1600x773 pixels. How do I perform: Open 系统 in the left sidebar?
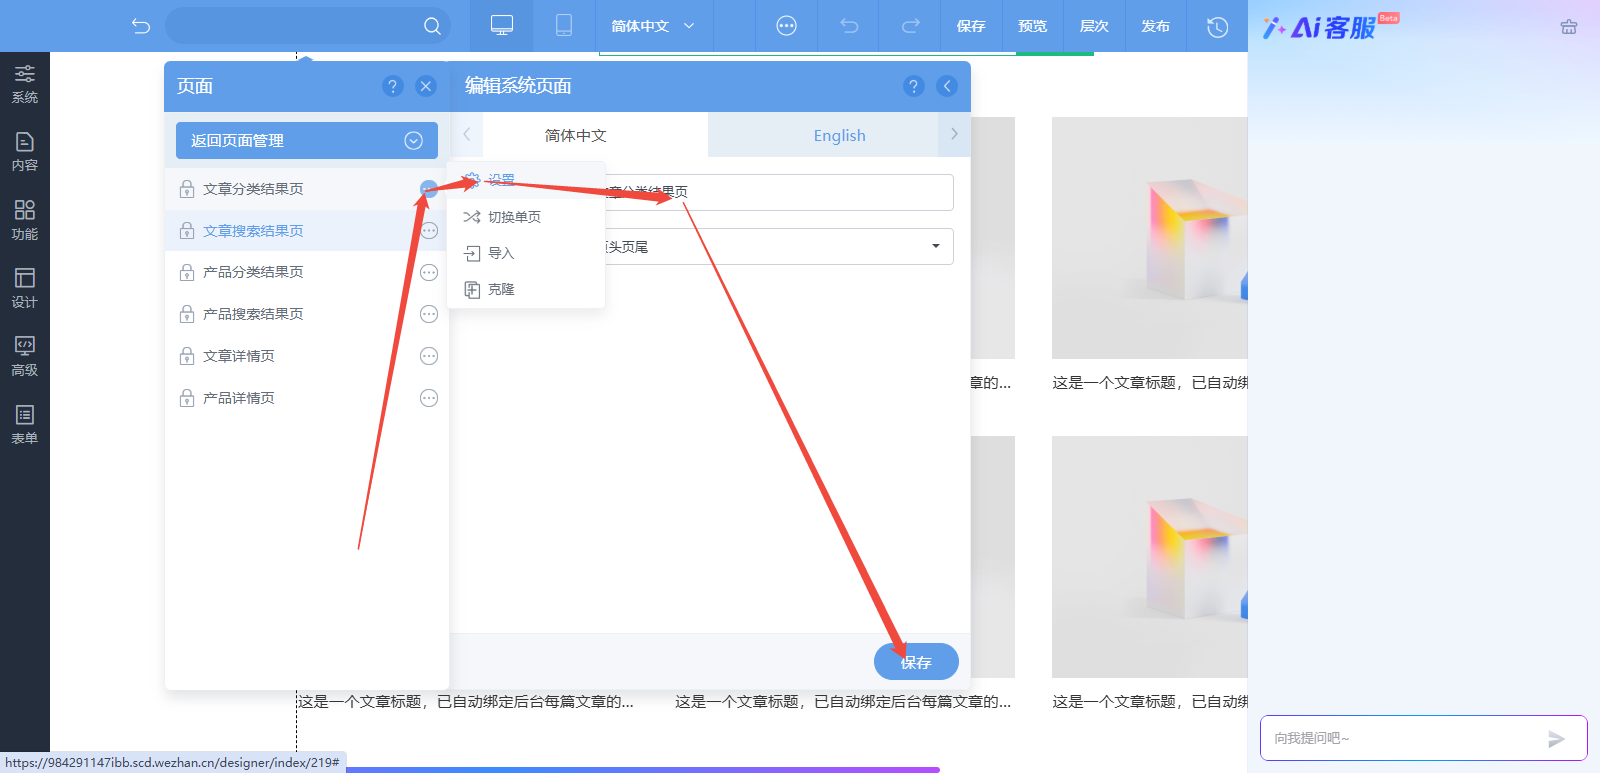25,84
